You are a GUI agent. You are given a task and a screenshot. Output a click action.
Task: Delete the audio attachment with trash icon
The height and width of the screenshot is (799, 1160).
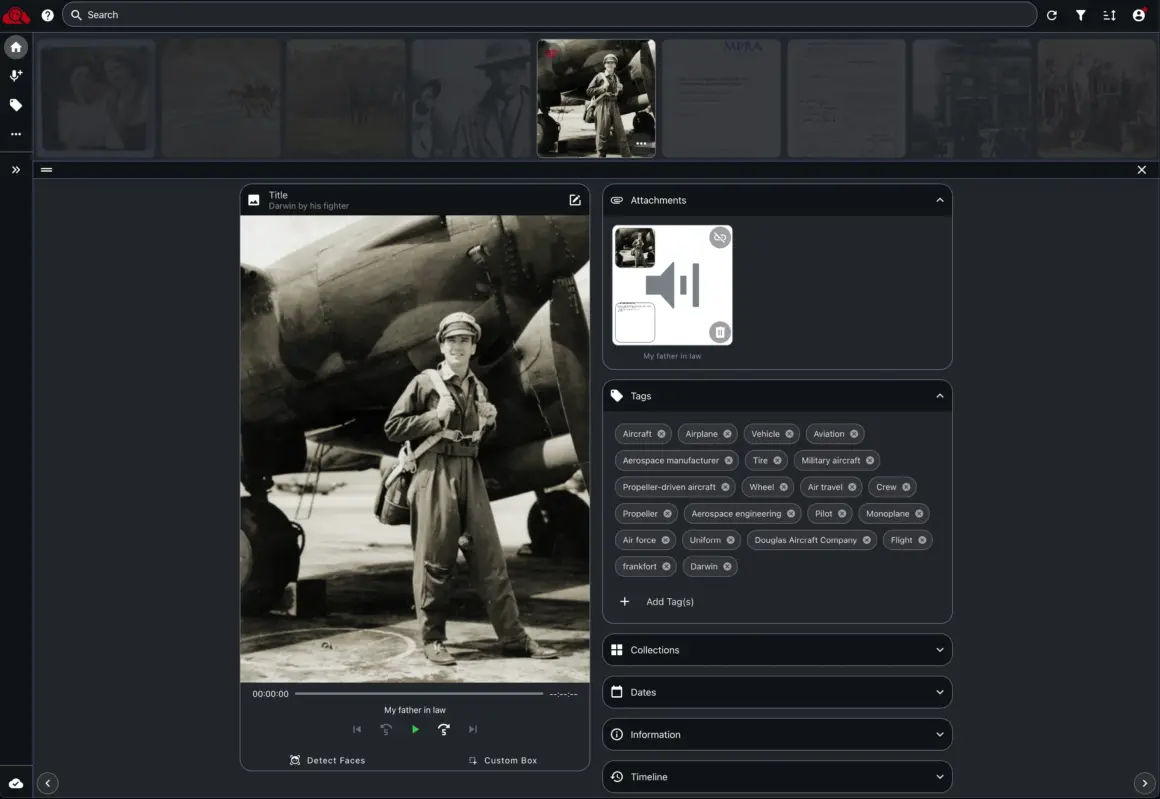[720, 332]
